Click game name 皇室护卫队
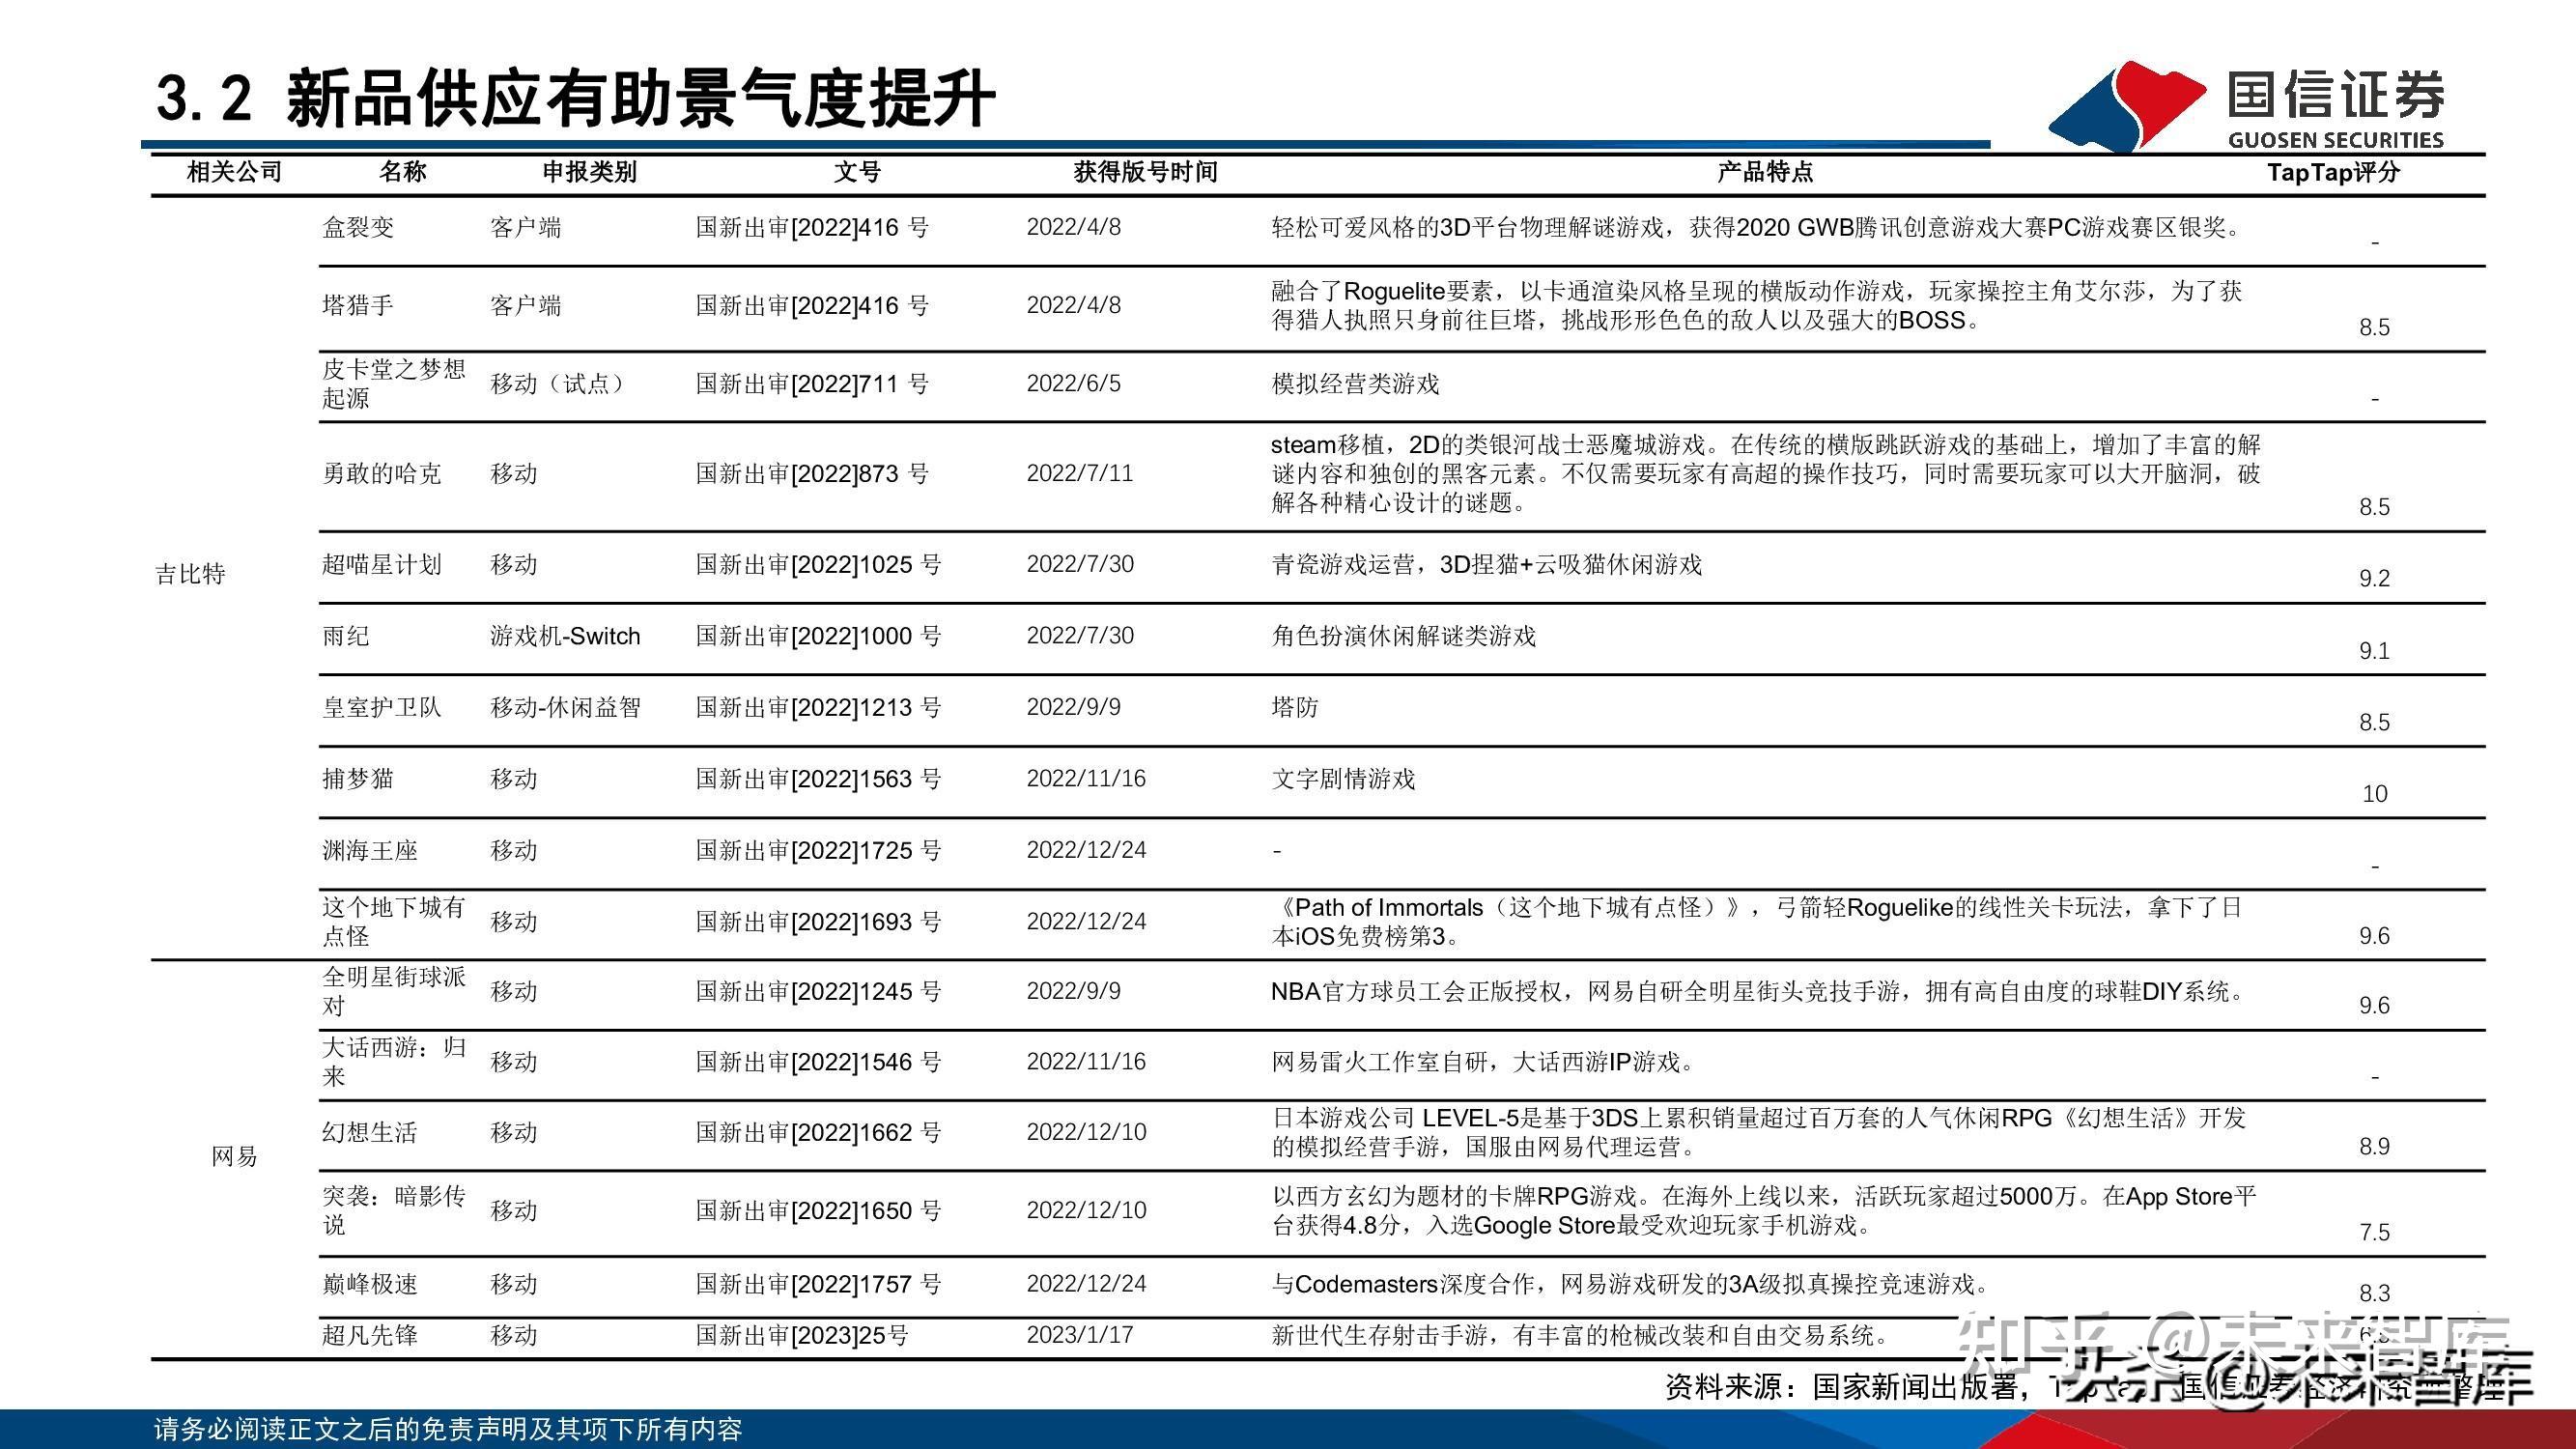The width and height of the screenshot is (2576, 1449). pyautogui.click(x=382, y=707)
